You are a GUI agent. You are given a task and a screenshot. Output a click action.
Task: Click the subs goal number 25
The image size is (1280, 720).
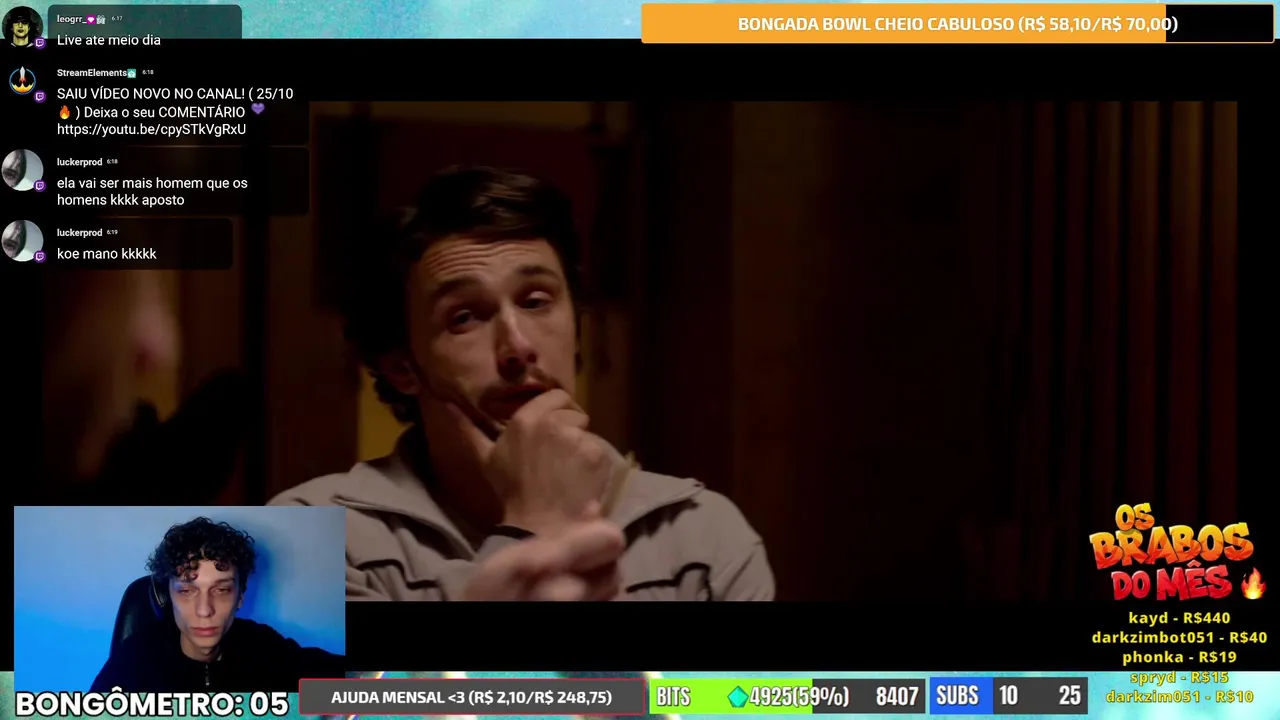pos(1070,696)
